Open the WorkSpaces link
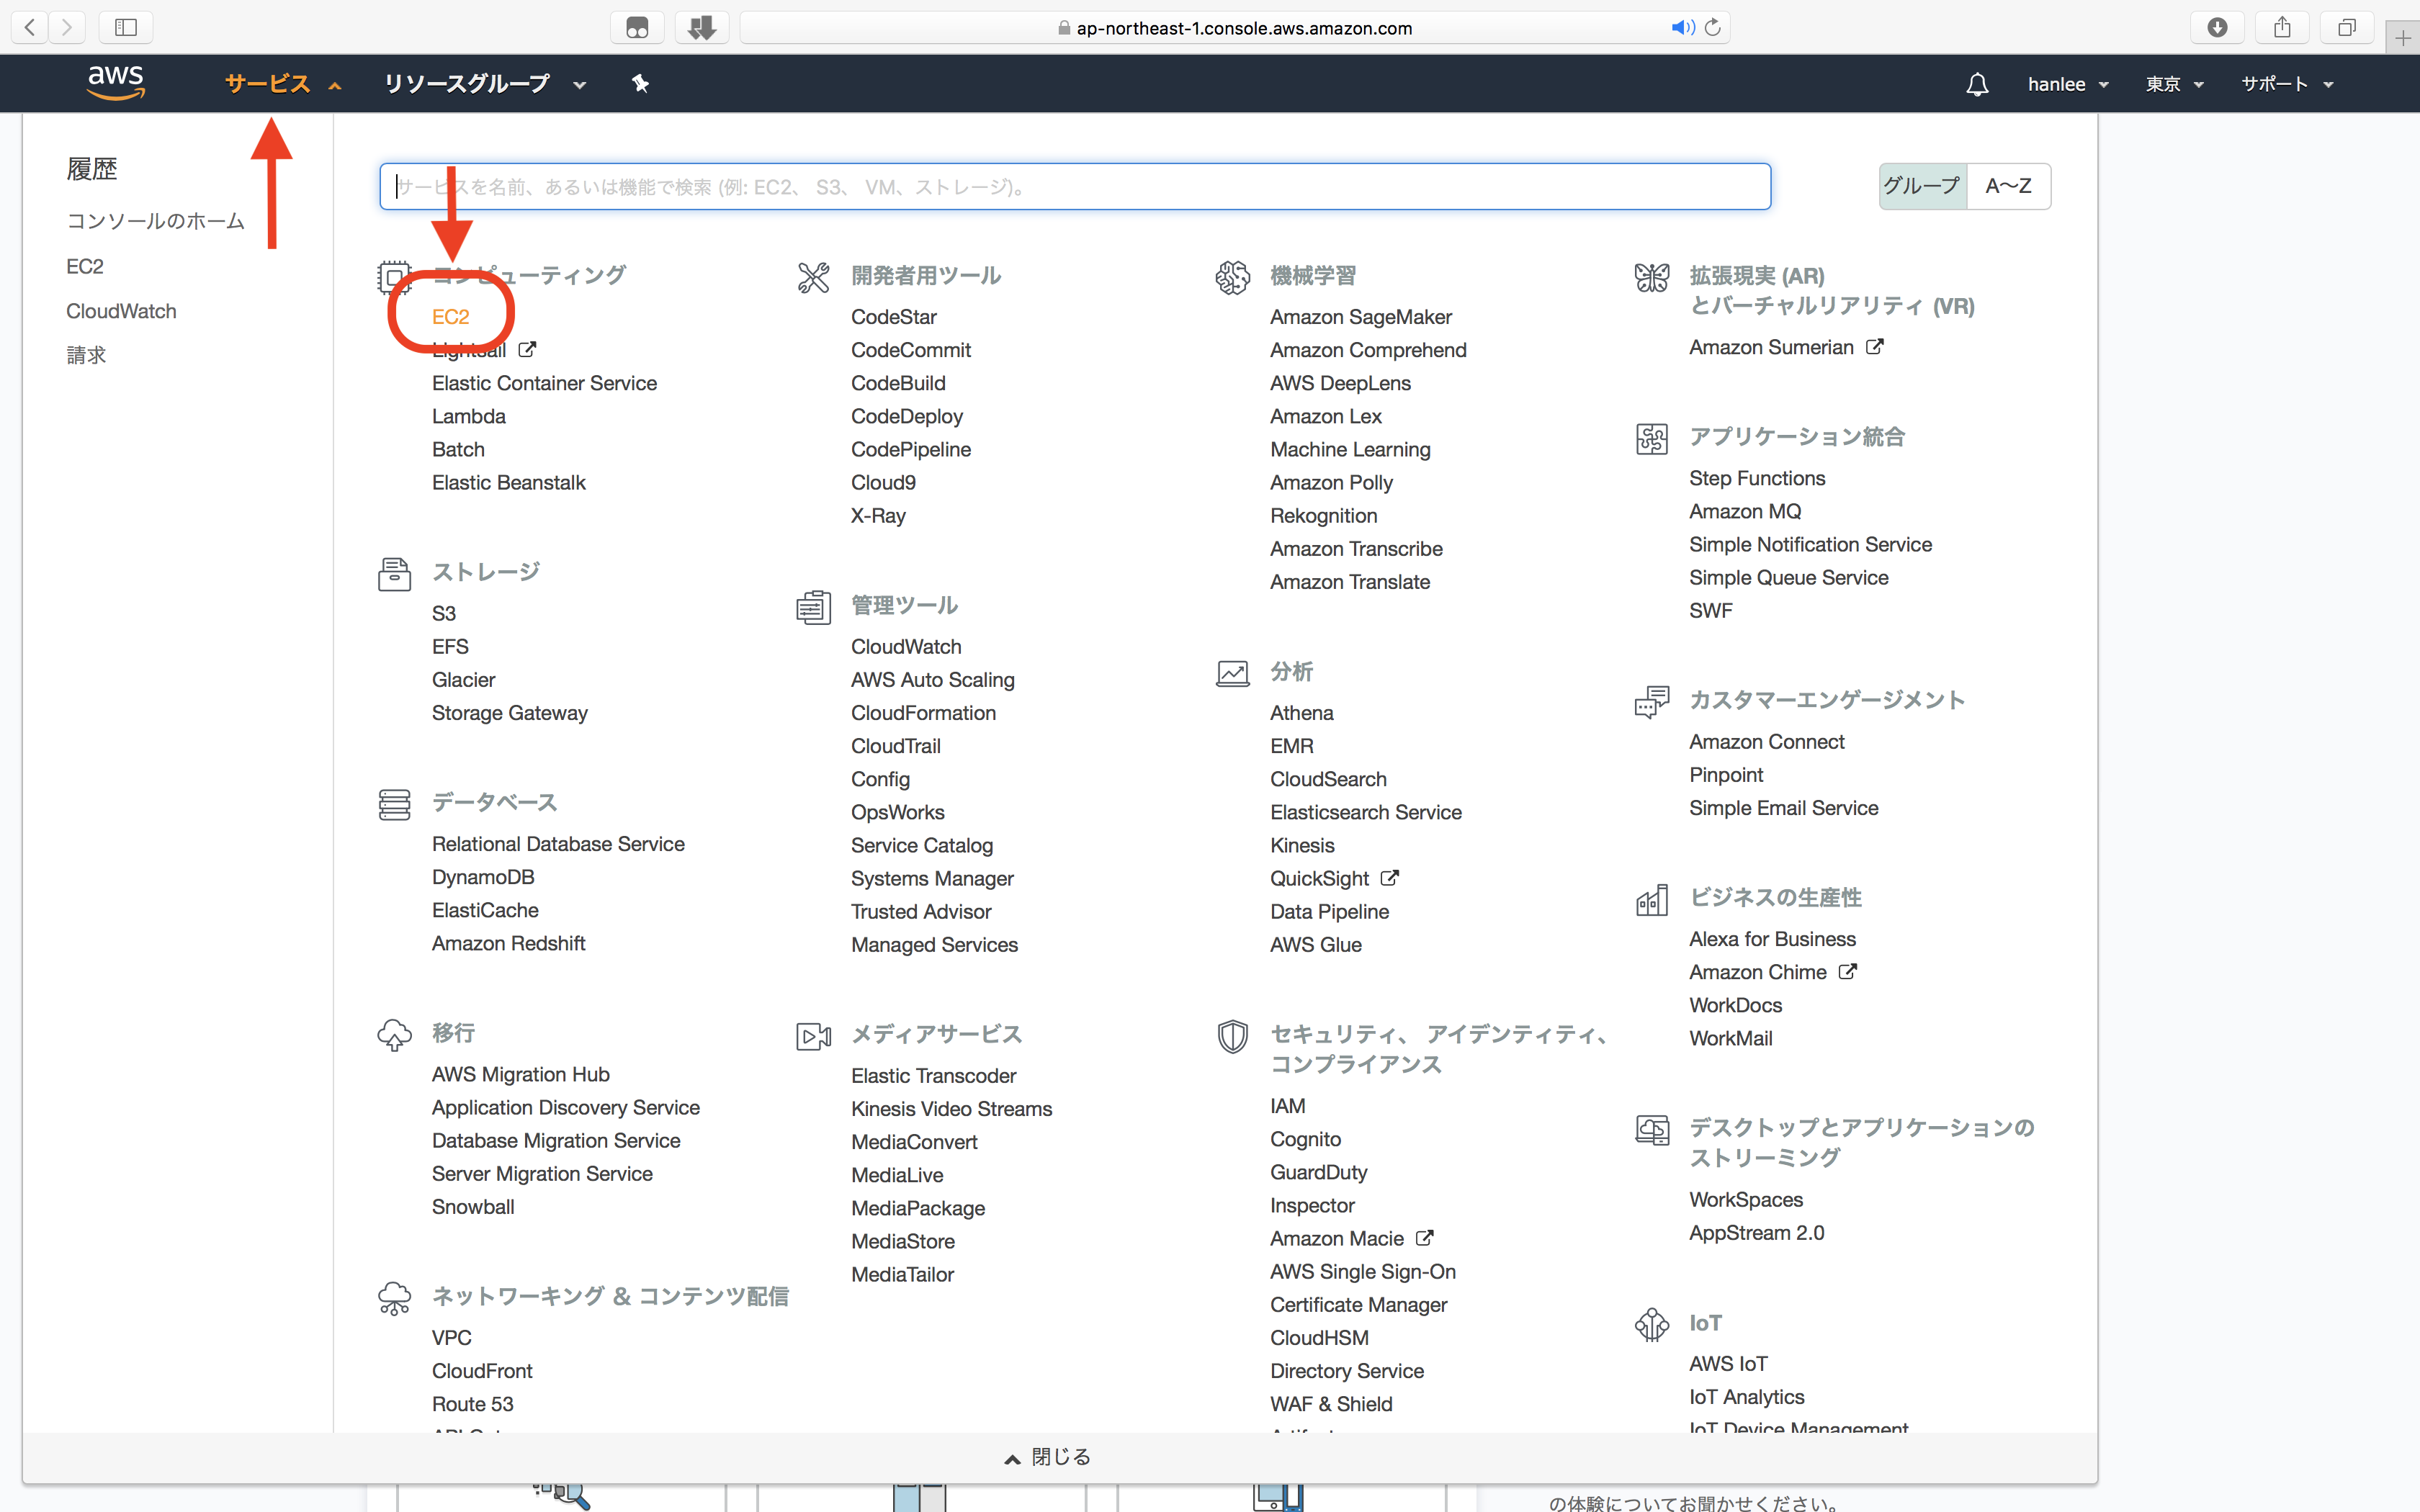The image size is (2420, 1512). (x=1745, y=1200)
